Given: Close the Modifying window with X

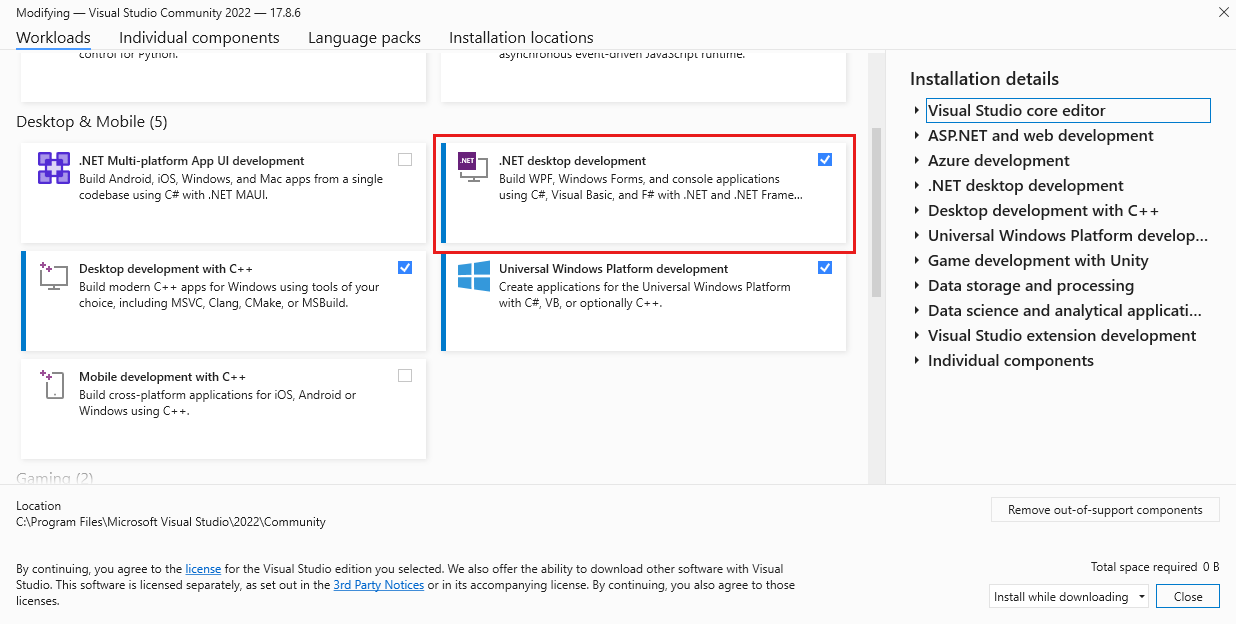Looking at the screenshot, I should click(x=1223, y=12).
